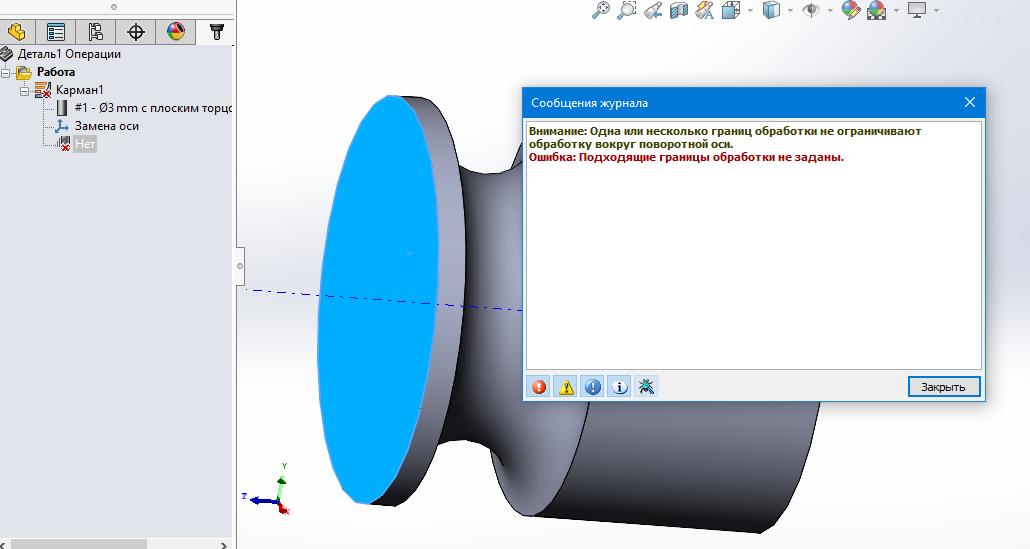Close Сообщения журнала dialog with X
Screen dimensions: 1030x549
pyautogui.click(x=970, y=102)
